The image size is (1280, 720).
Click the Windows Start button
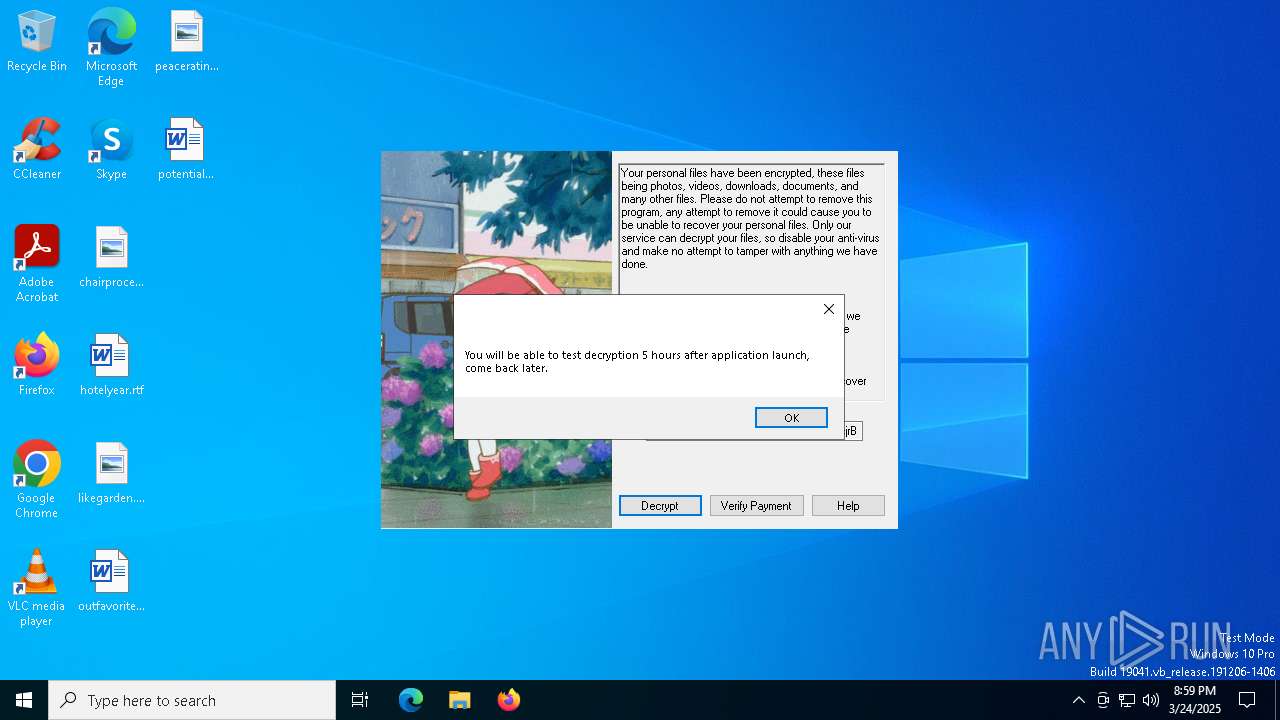point(24,700)
